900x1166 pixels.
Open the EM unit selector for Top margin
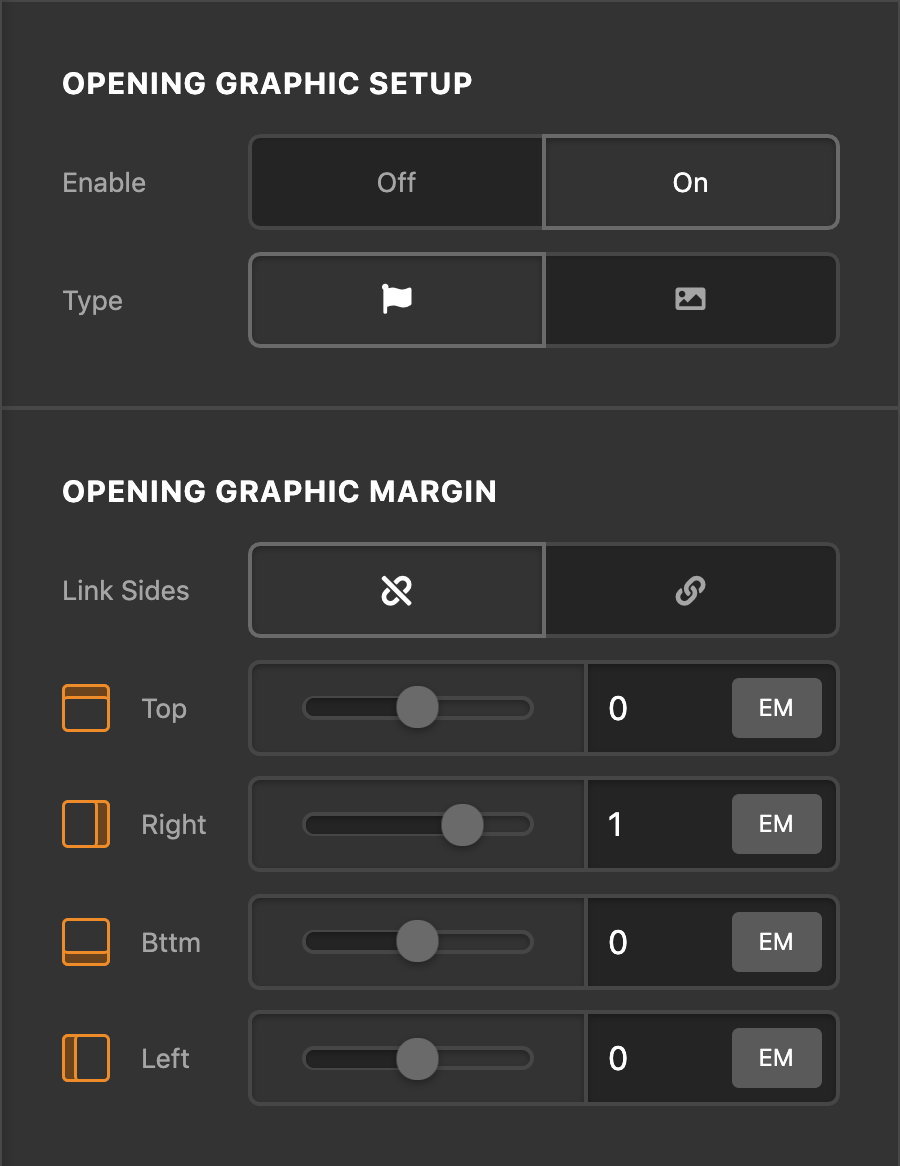[777, 707]
